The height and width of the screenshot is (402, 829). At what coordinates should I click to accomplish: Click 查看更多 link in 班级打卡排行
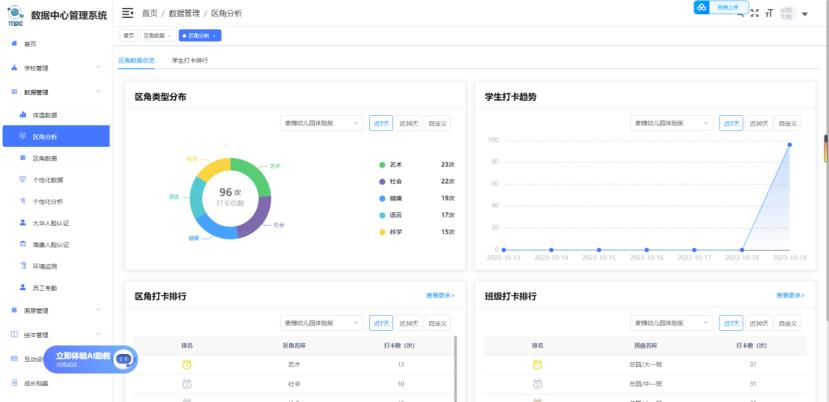coord(790,295)
